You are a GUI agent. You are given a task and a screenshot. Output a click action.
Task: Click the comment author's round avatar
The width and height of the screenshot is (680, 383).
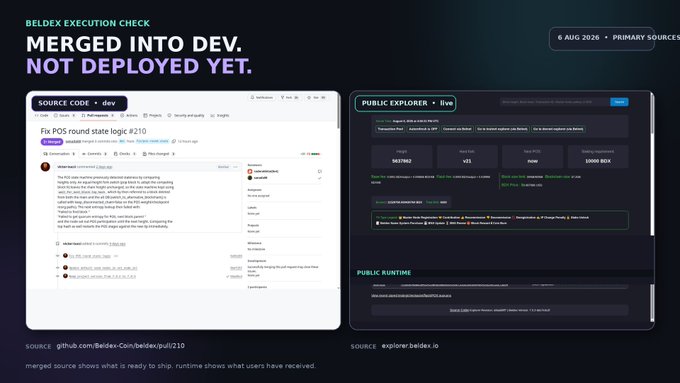(x=45, y=167)
